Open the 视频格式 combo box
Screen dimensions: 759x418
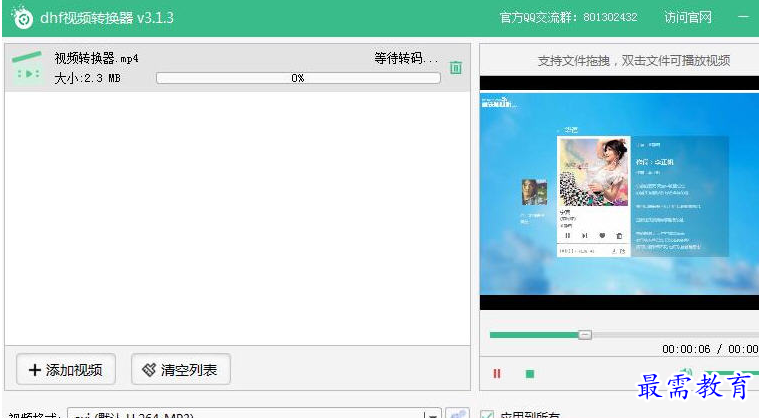pyautogui.click(x=250, y=414)
